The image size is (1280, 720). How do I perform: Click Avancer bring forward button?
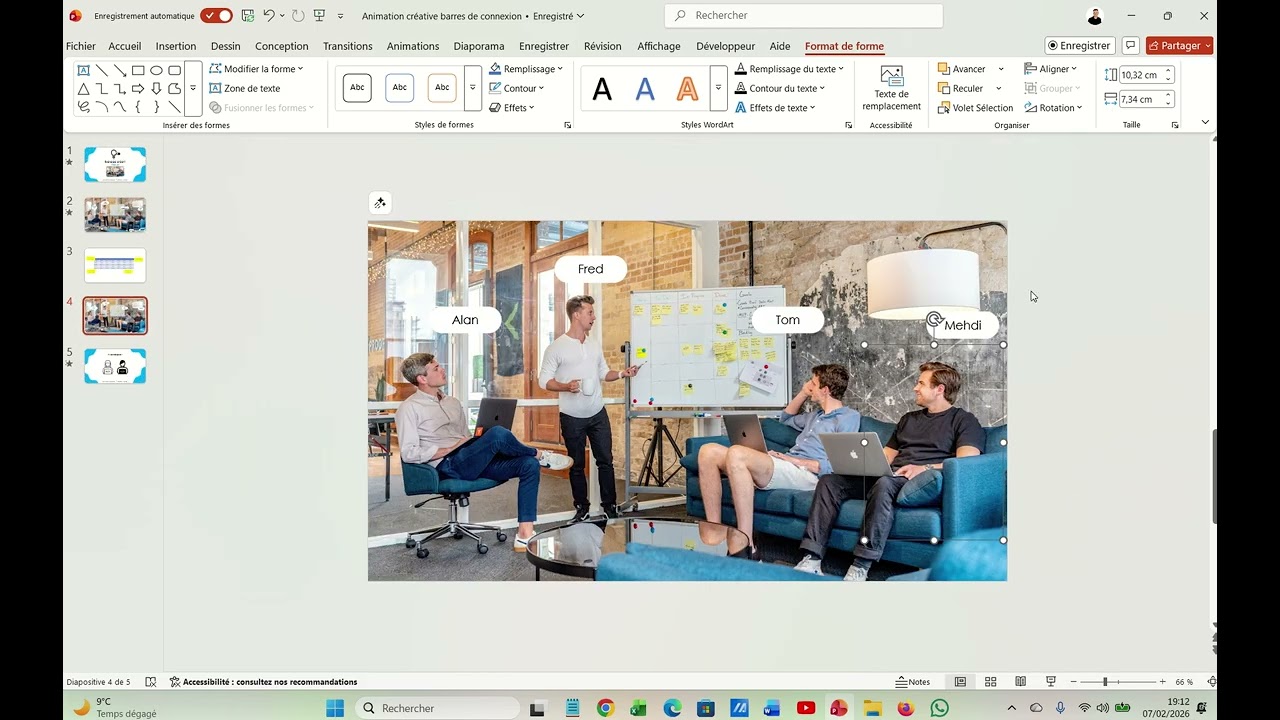coord(962,69)
